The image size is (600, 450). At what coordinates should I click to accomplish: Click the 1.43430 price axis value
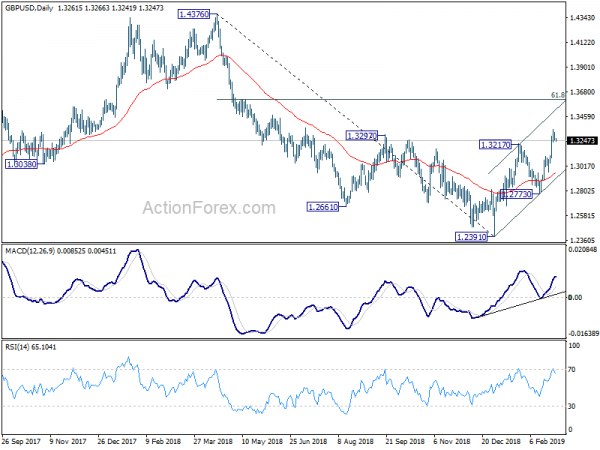click(582, 18)
